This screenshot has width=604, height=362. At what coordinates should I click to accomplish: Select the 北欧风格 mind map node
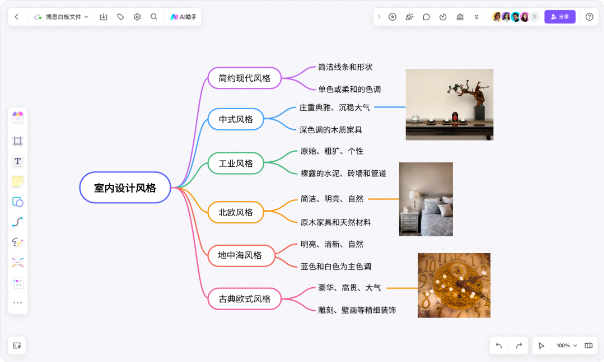[x=236, y=212]
